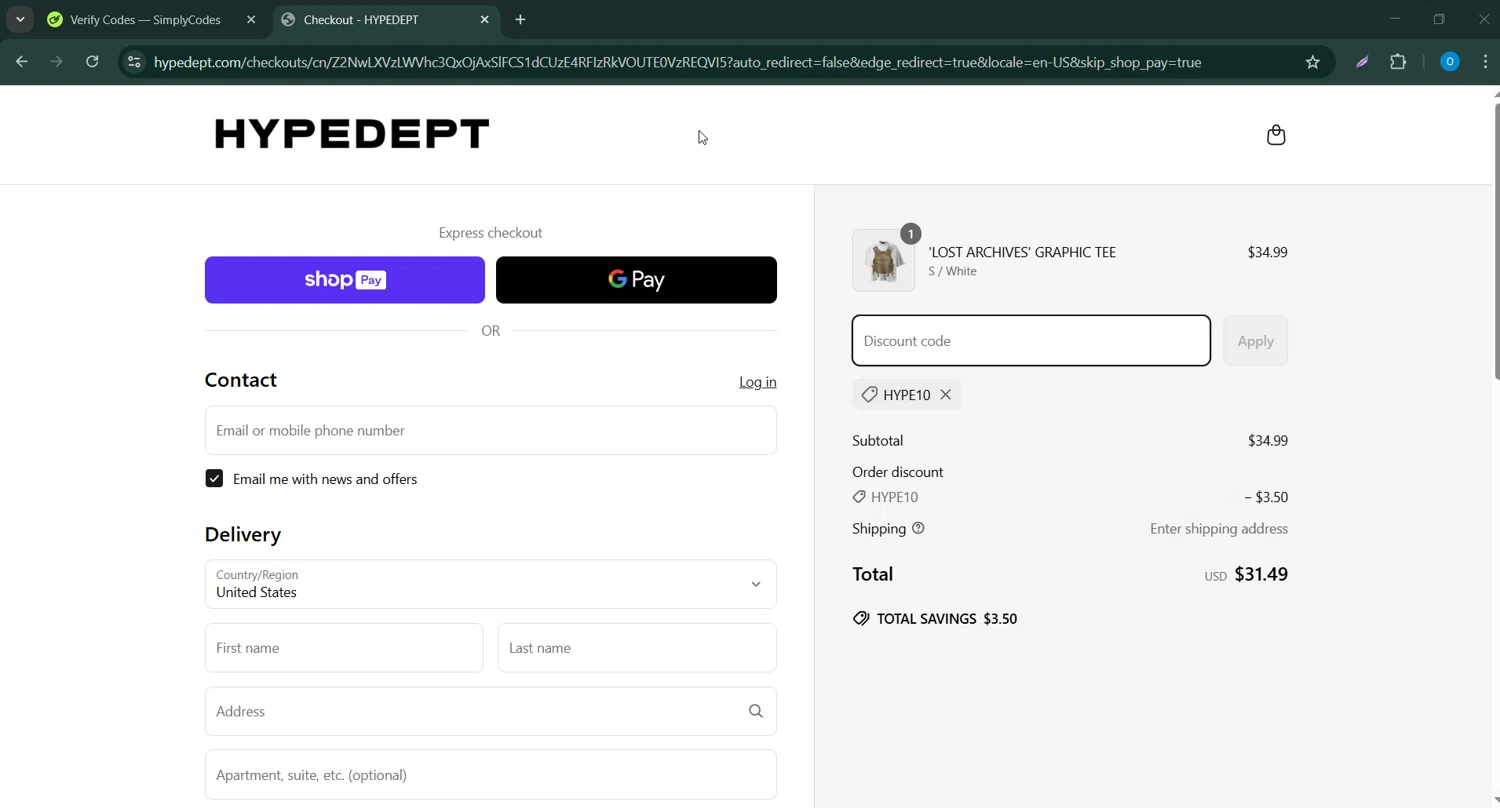Expand the Country/Region dropdown
1500x808 pixels.
(490, 584)
